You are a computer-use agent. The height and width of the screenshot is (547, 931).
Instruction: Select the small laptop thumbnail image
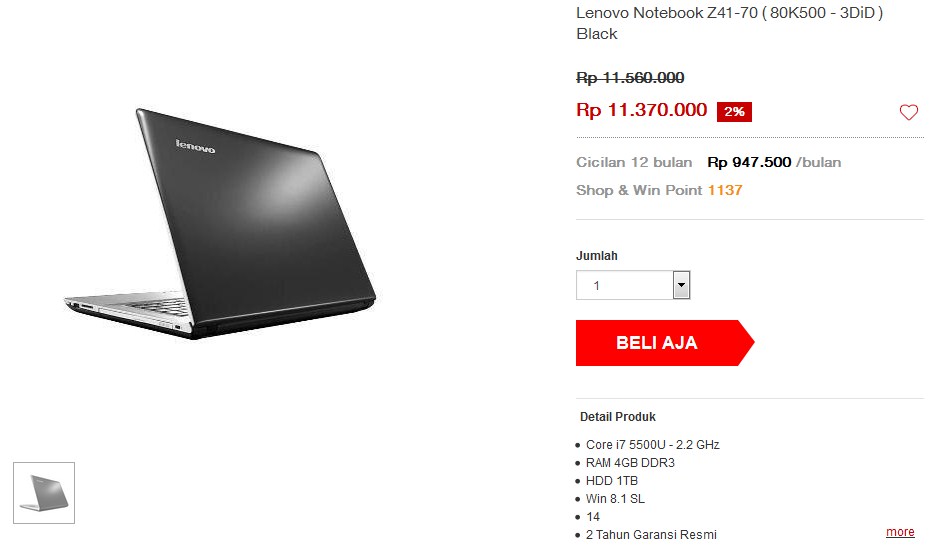click(x=44, y=493)
